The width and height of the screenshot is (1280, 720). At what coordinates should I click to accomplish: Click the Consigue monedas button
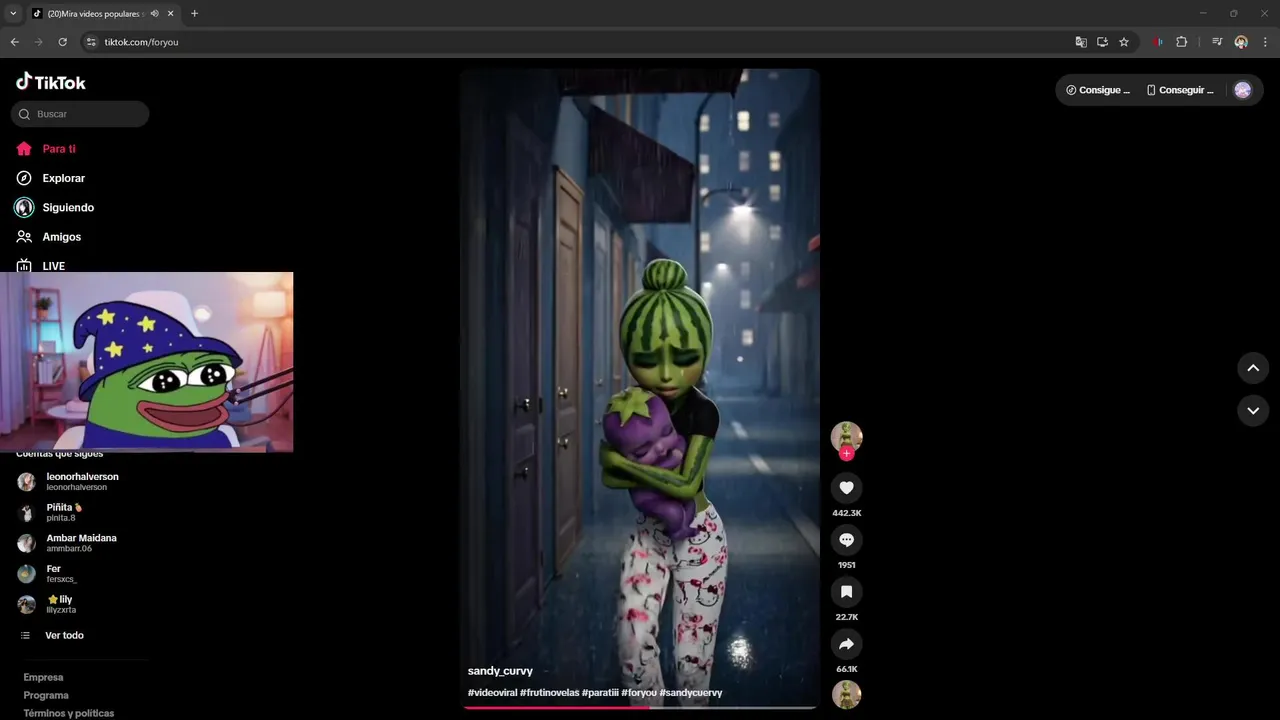click(1098, 90)
